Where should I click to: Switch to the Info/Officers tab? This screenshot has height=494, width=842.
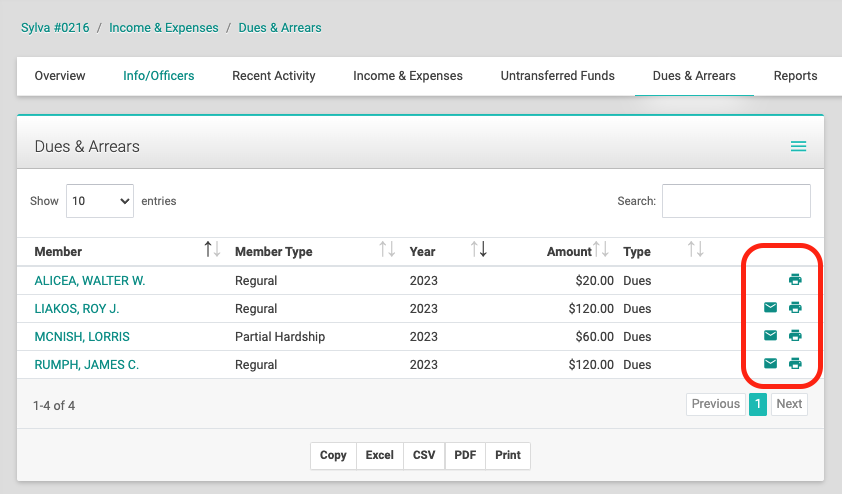158,76
